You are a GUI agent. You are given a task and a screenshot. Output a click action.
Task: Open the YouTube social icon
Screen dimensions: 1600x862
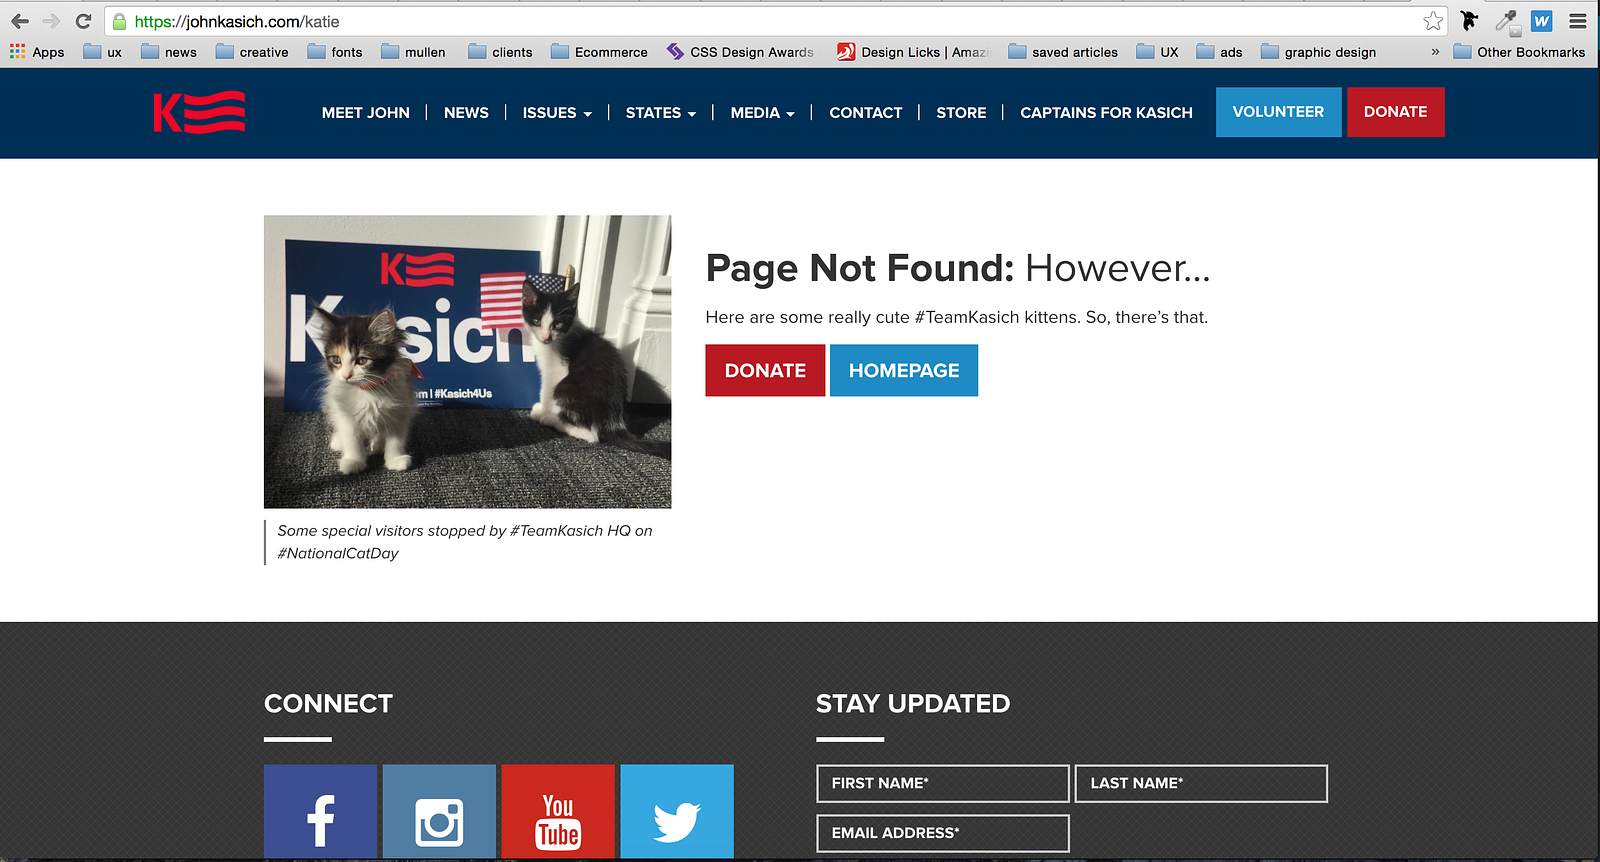tap(558, 811)
